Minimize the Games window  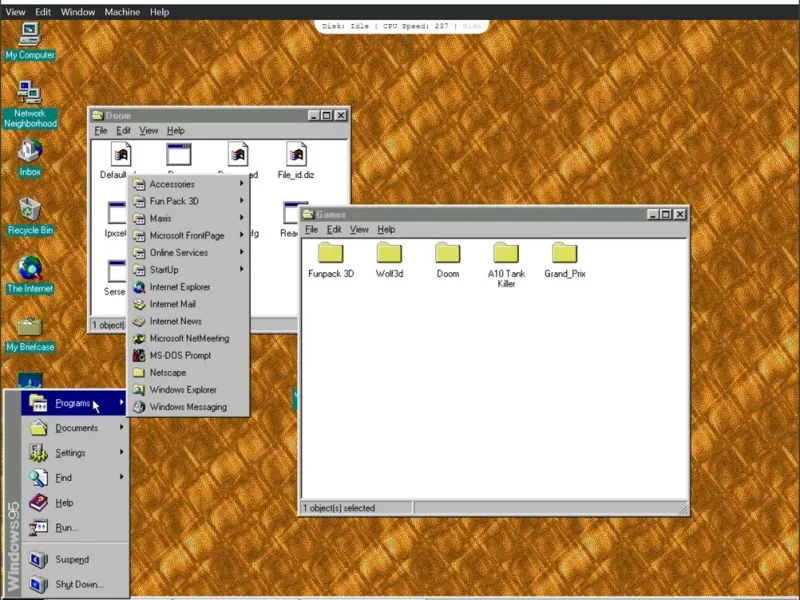pyautogui.click(x=653, y=214)
